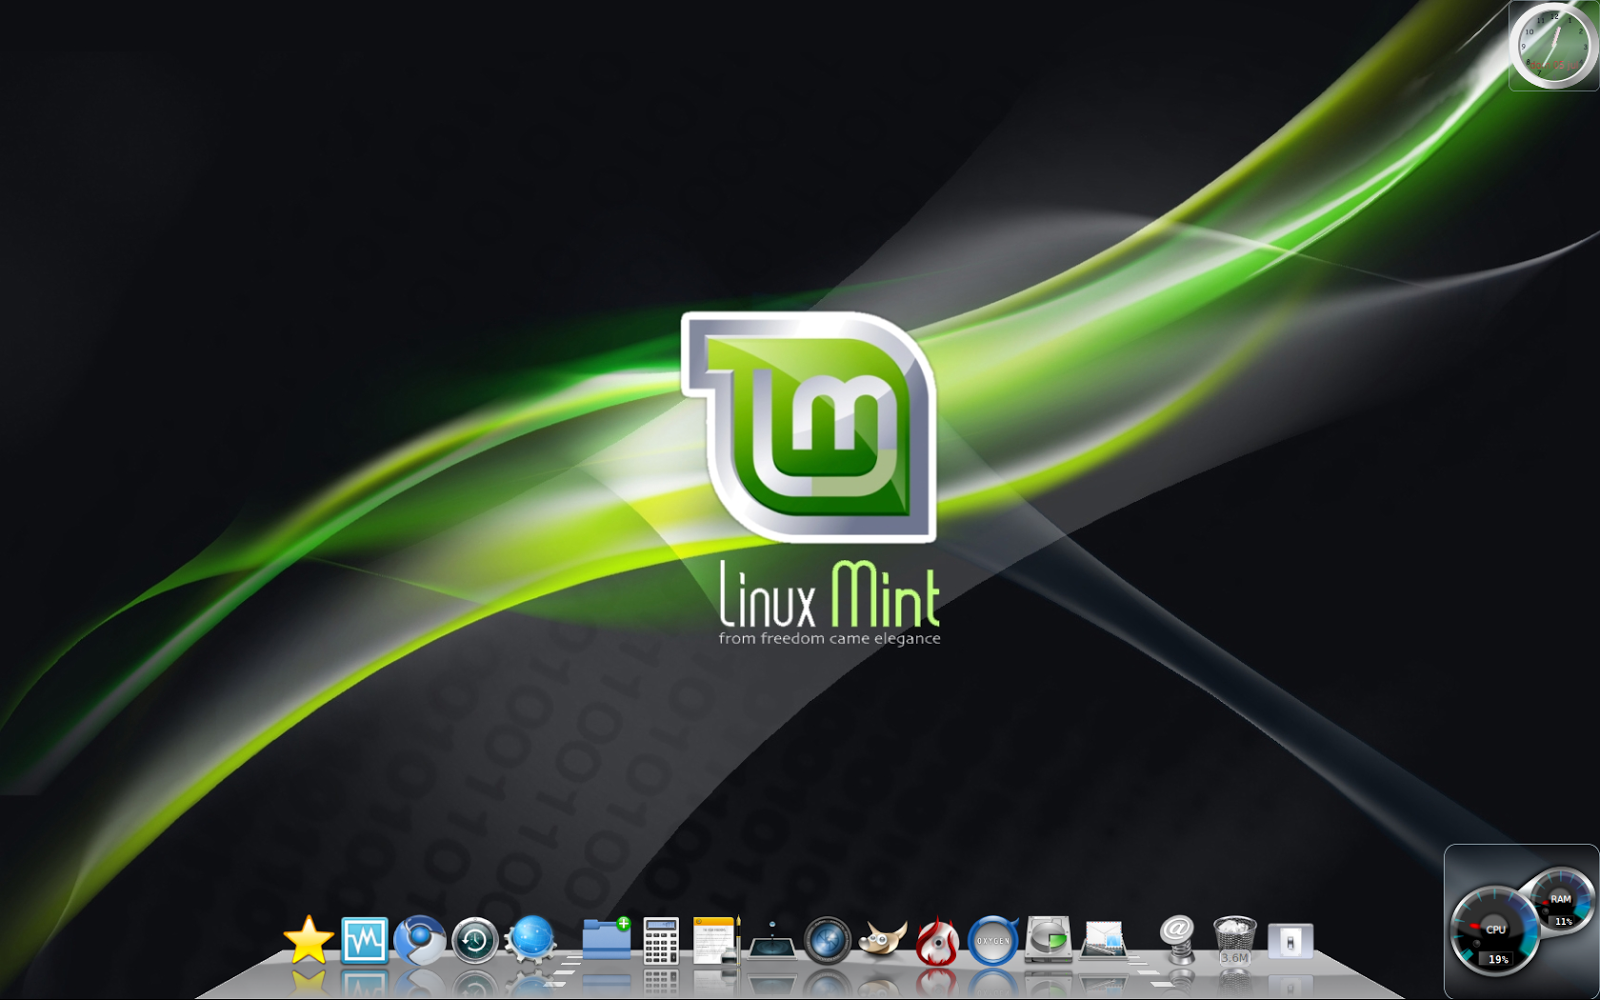Open GIMP from the dock
This screenshot has width=1600, height=1000.
pyautogui.click(x=883, y=940)
